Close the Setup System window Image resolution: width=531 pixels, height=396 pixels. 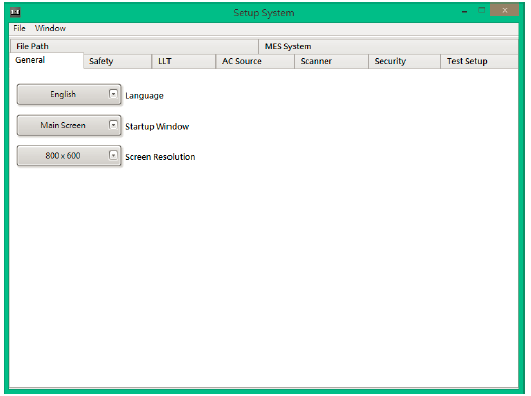coord(505,10)
